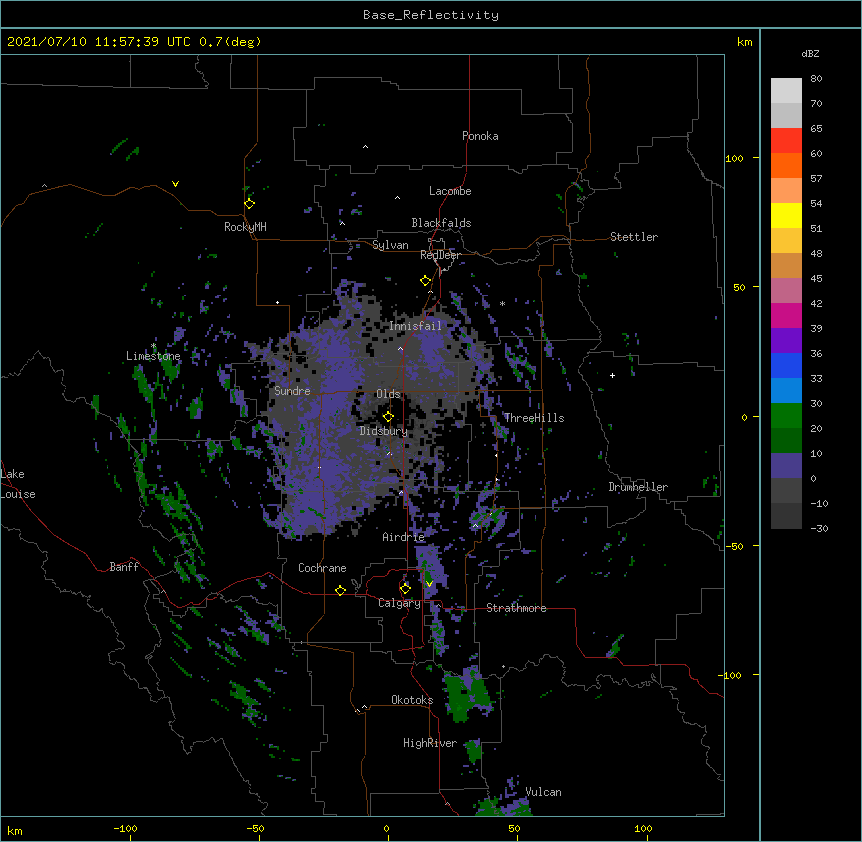Click the Cochrane city label
The width and height of the screenshot is (862, 842).
coord(322,568)
